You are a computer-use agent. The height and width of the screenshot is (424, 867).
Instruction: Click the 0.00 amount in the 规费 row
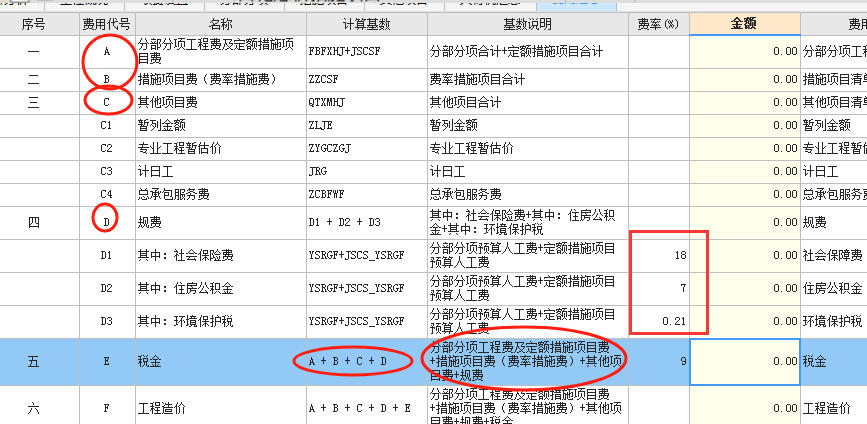click(744, 222)
